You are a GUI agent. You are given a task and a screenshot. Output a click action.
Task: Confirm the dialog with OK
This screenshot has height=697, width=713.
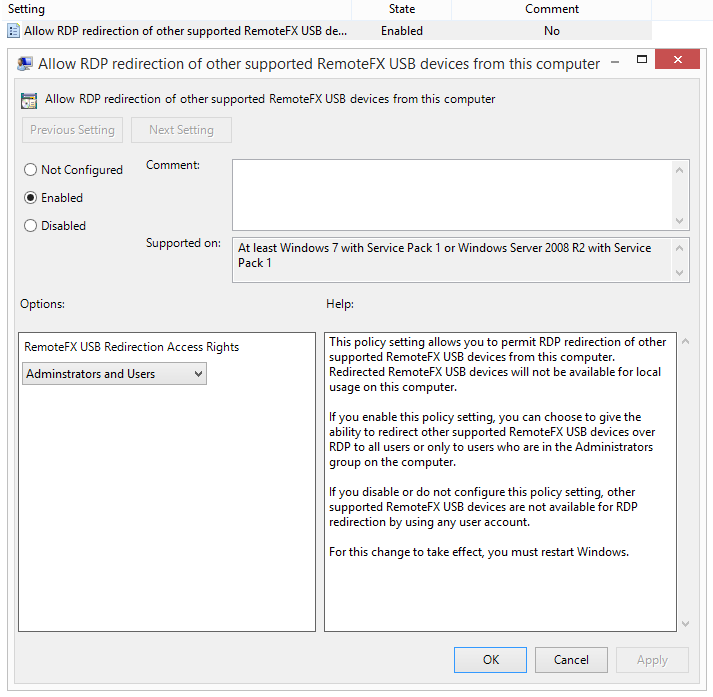pos(490,660)
